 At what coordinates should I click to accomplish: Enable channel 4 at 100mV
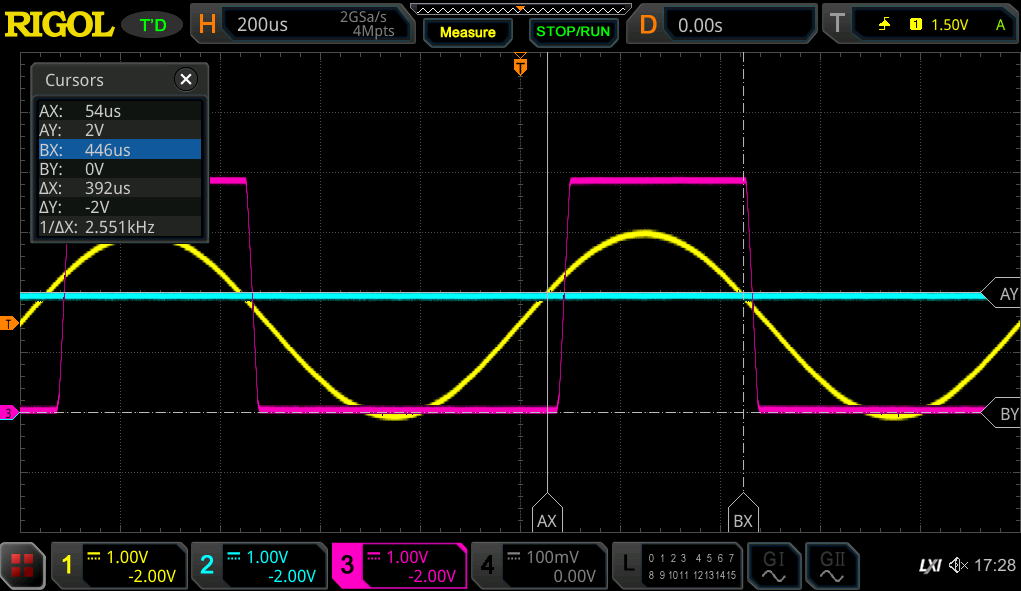pyautogui.click(x=539, y=565)
